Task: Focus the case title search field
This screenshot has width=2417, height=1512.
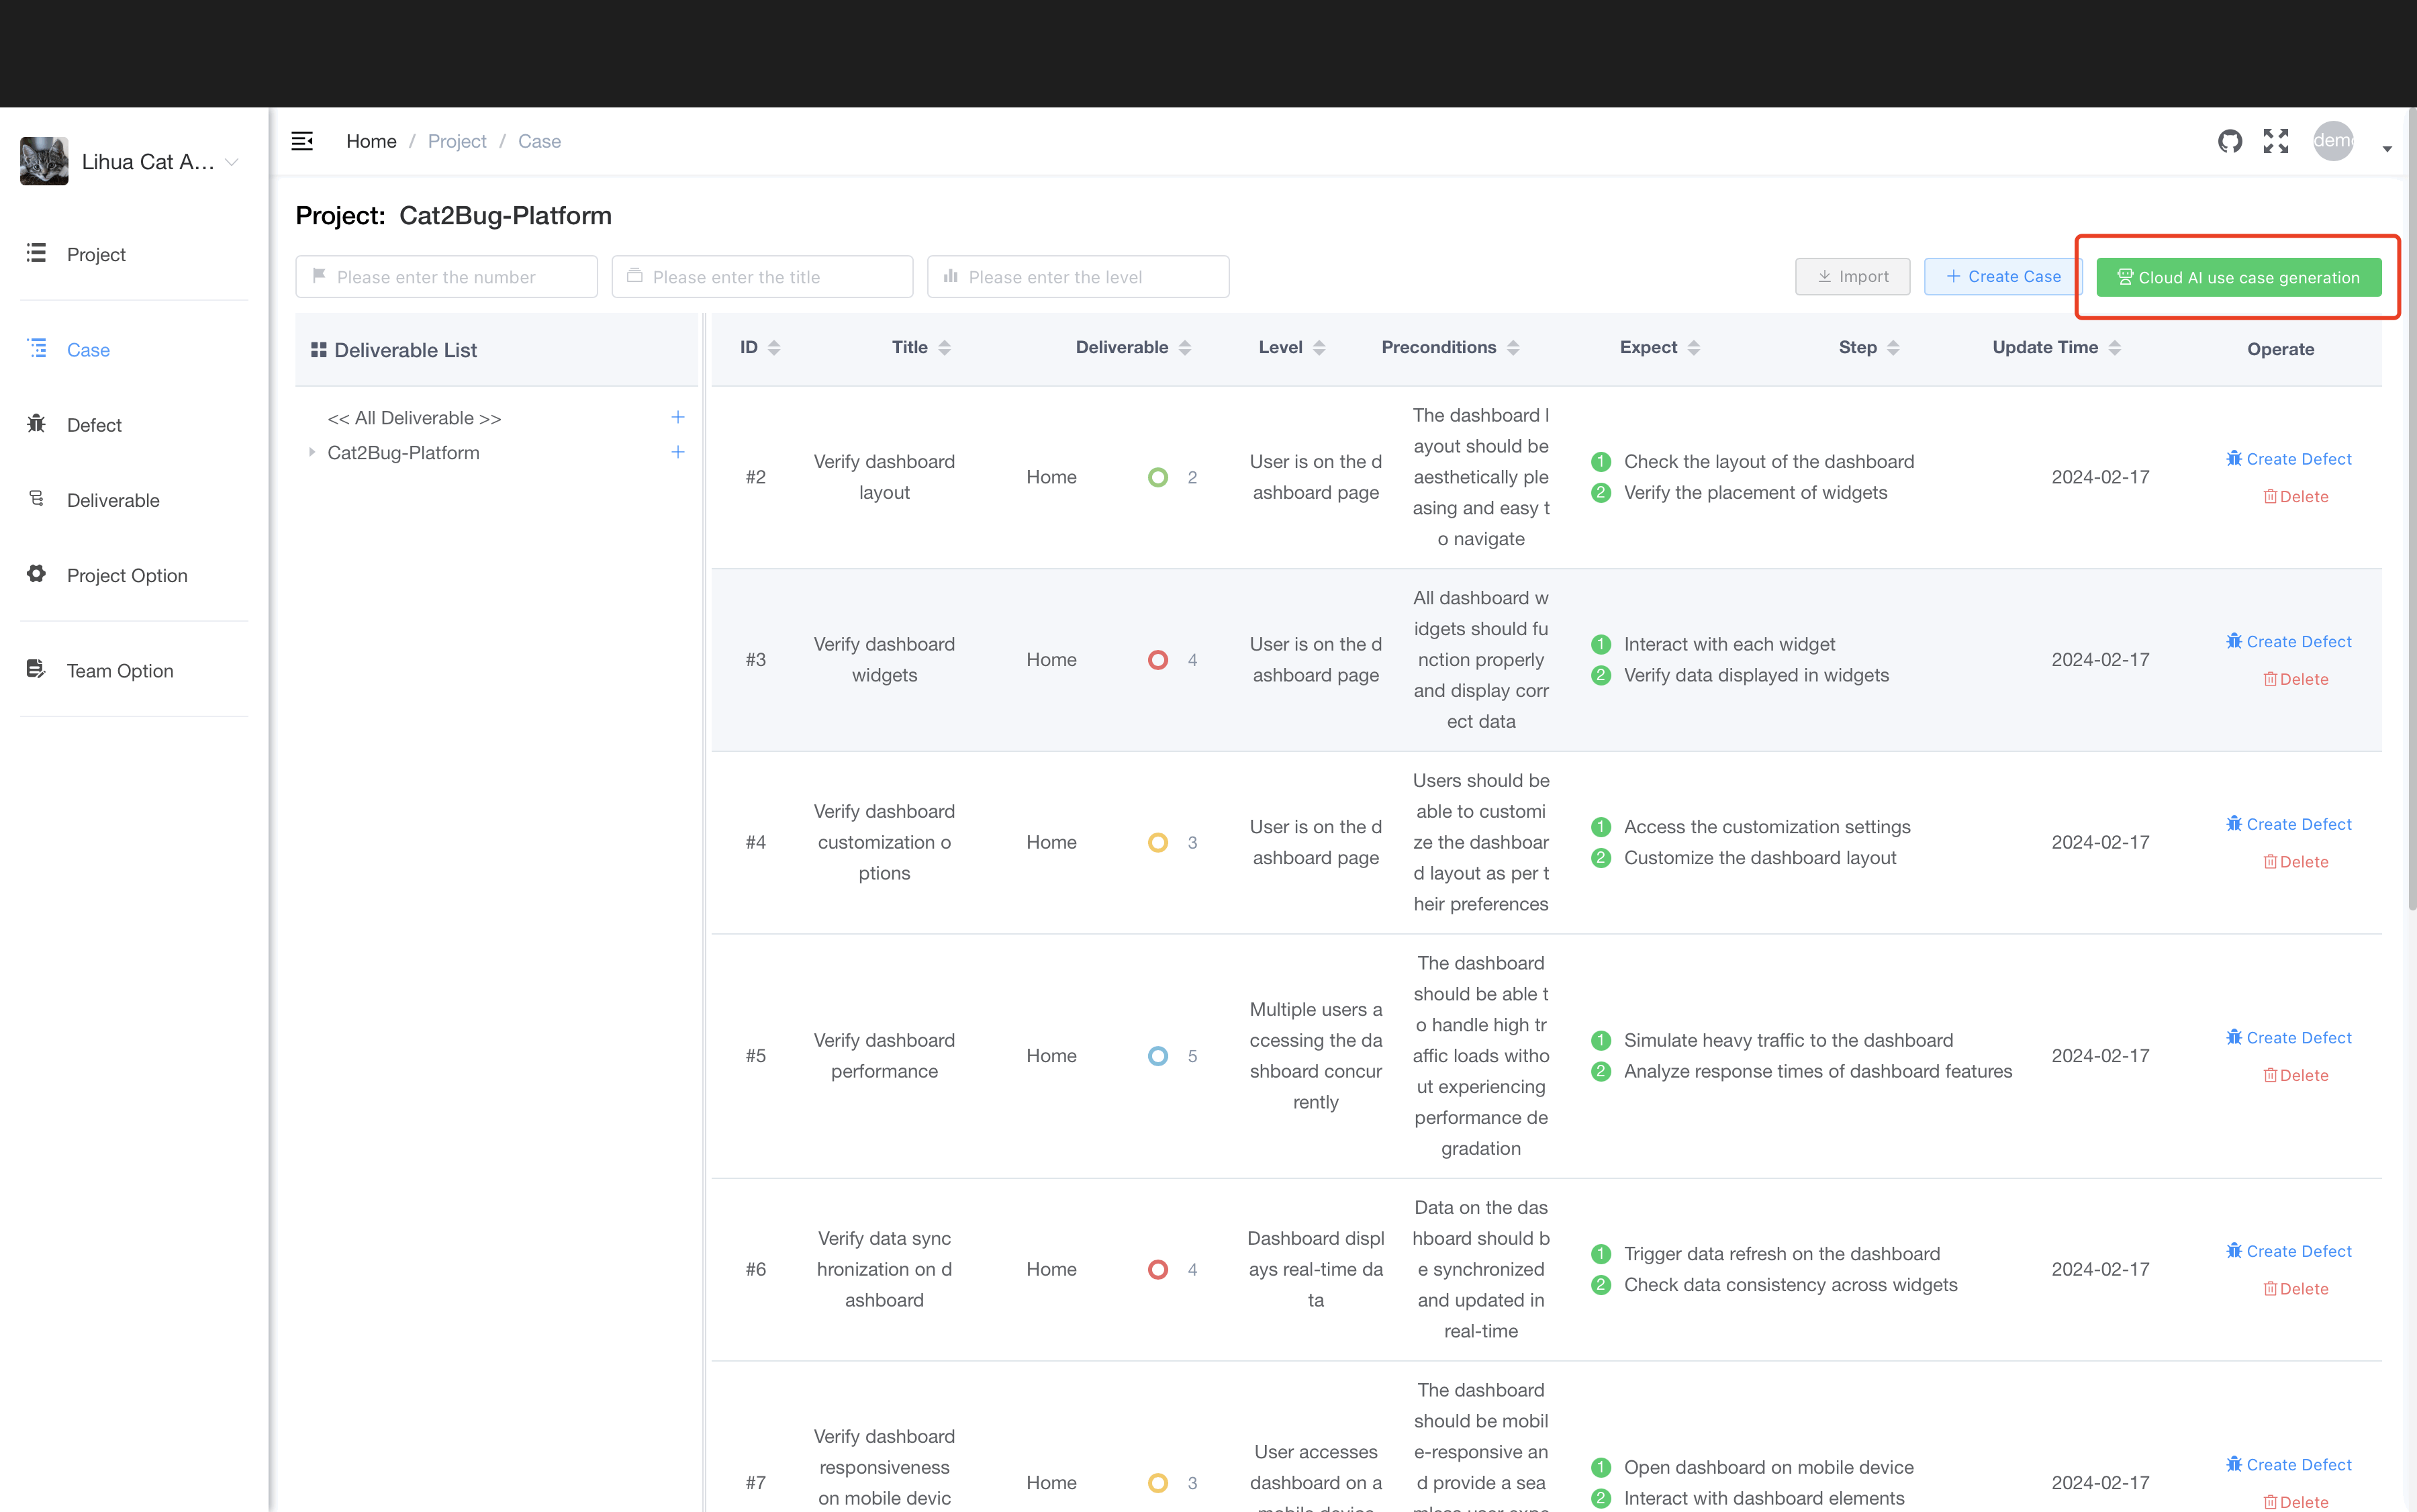Action: (762, 277)
